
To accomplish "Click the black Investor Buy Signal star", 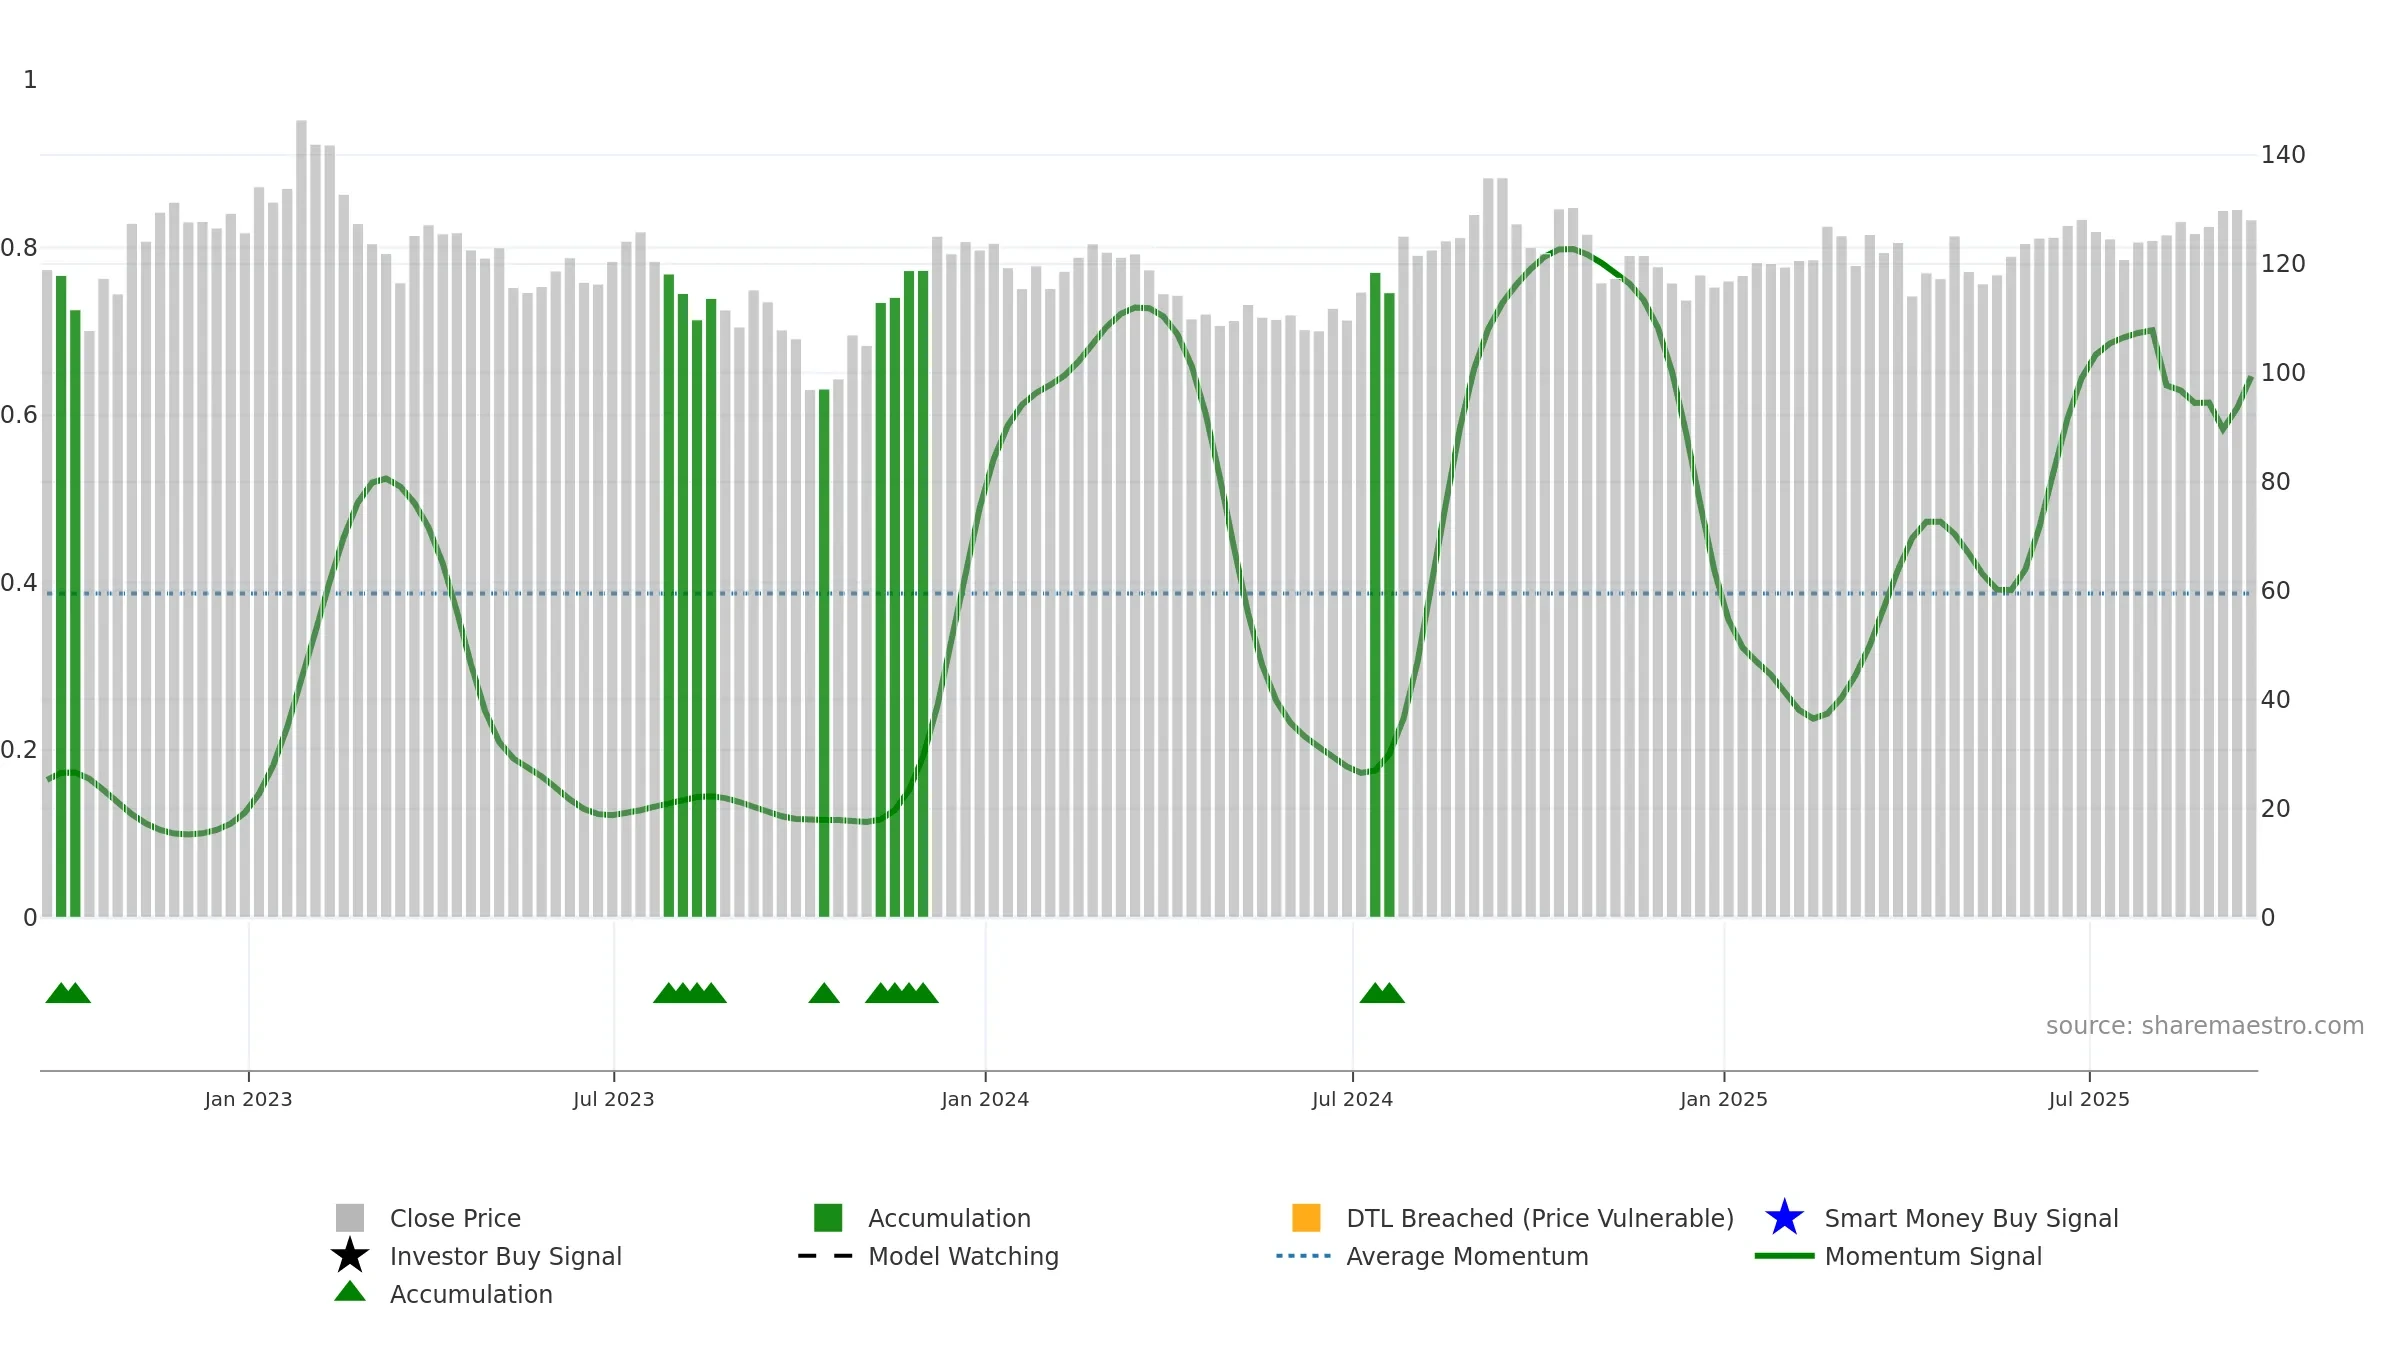I will click(349, 1255).
